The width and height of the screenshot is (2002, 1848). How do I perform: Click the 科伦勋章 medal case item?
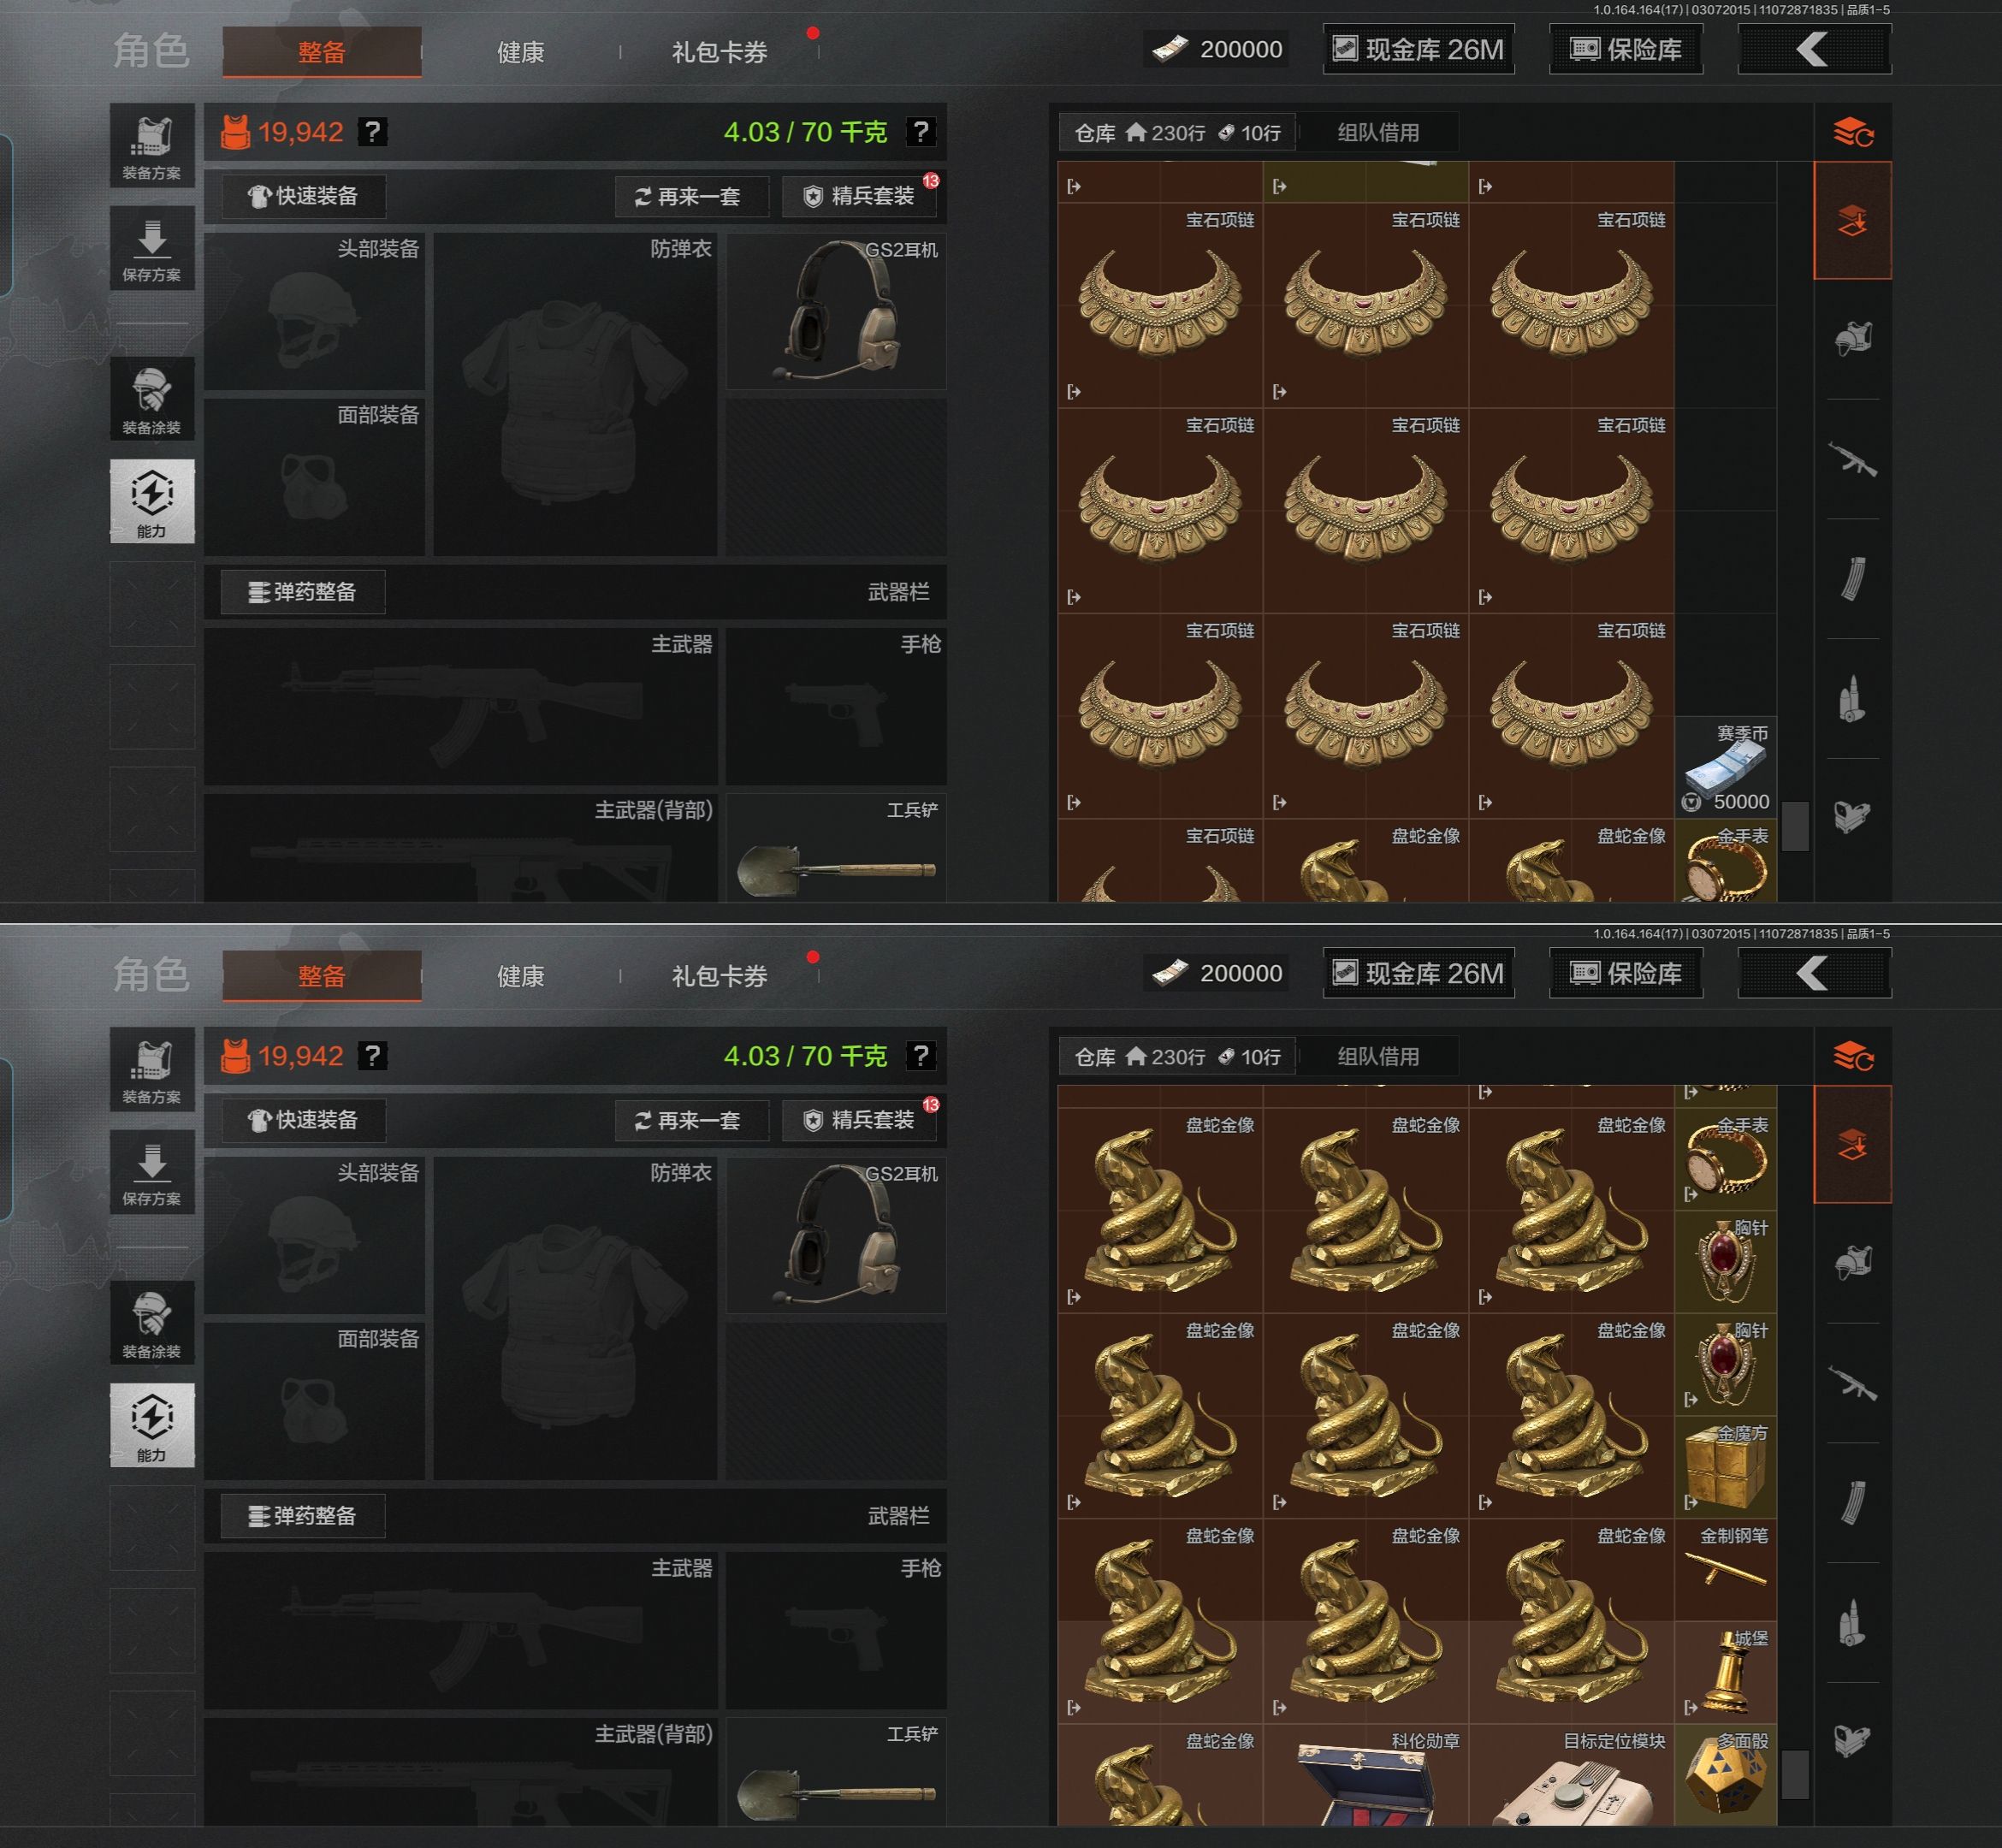tap(1366, 1775)
